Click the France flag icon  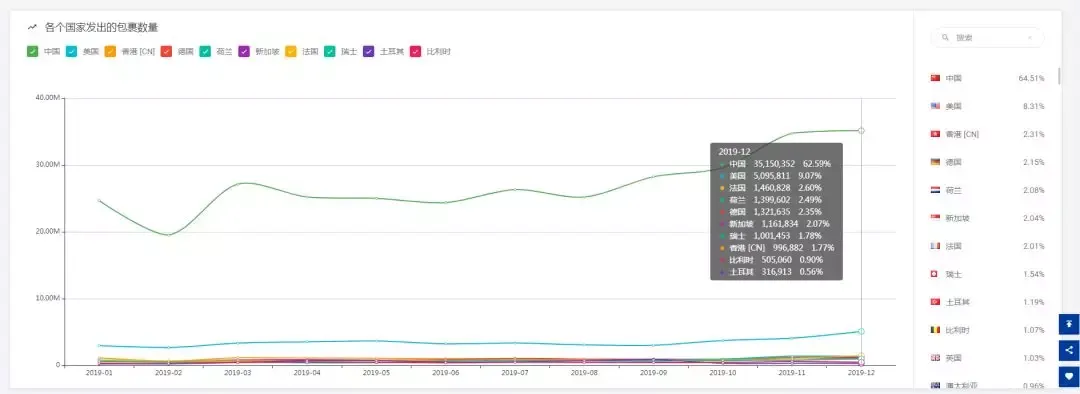[935, 246]
